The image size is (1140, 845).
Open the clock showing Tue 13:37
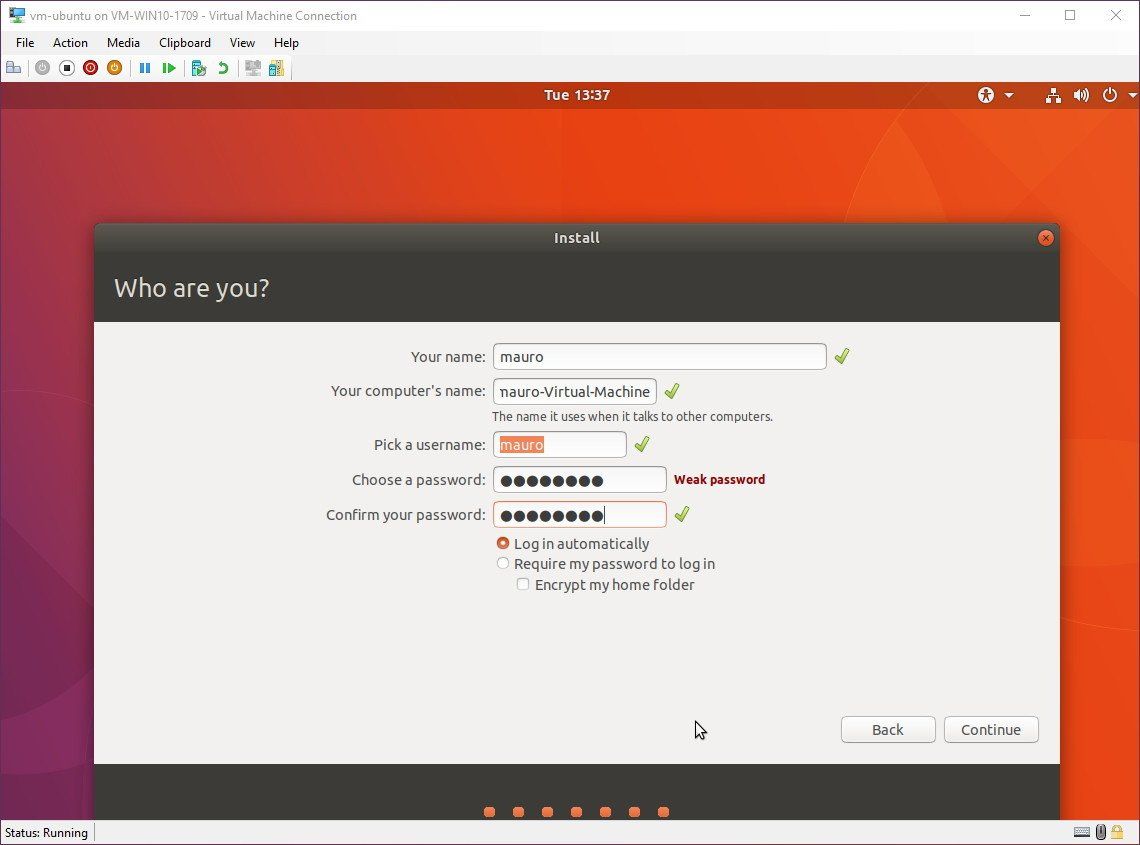(x=577, y=95)
